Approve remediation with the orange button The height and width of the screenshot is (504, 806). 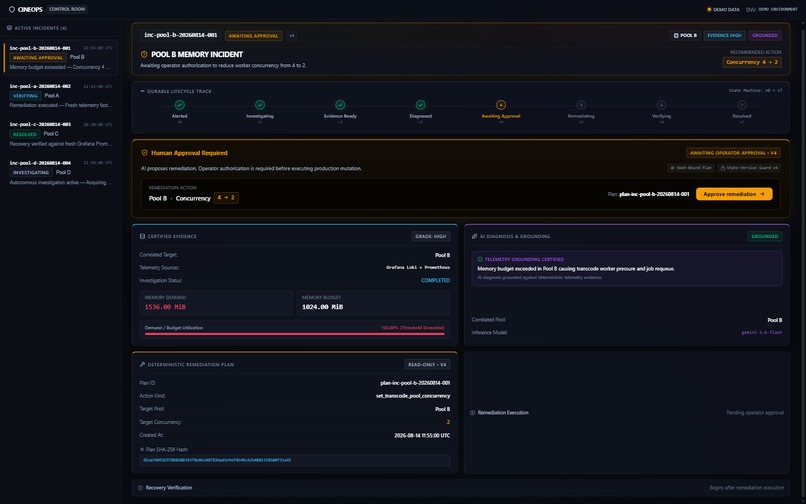734,194
